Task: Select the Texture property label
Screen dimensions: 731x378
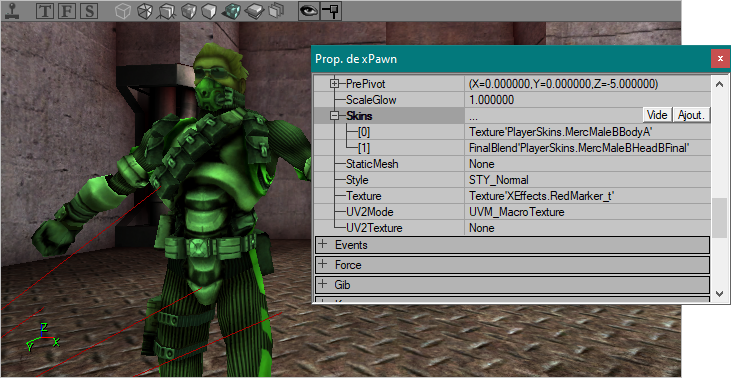Action: coord(364,196)
